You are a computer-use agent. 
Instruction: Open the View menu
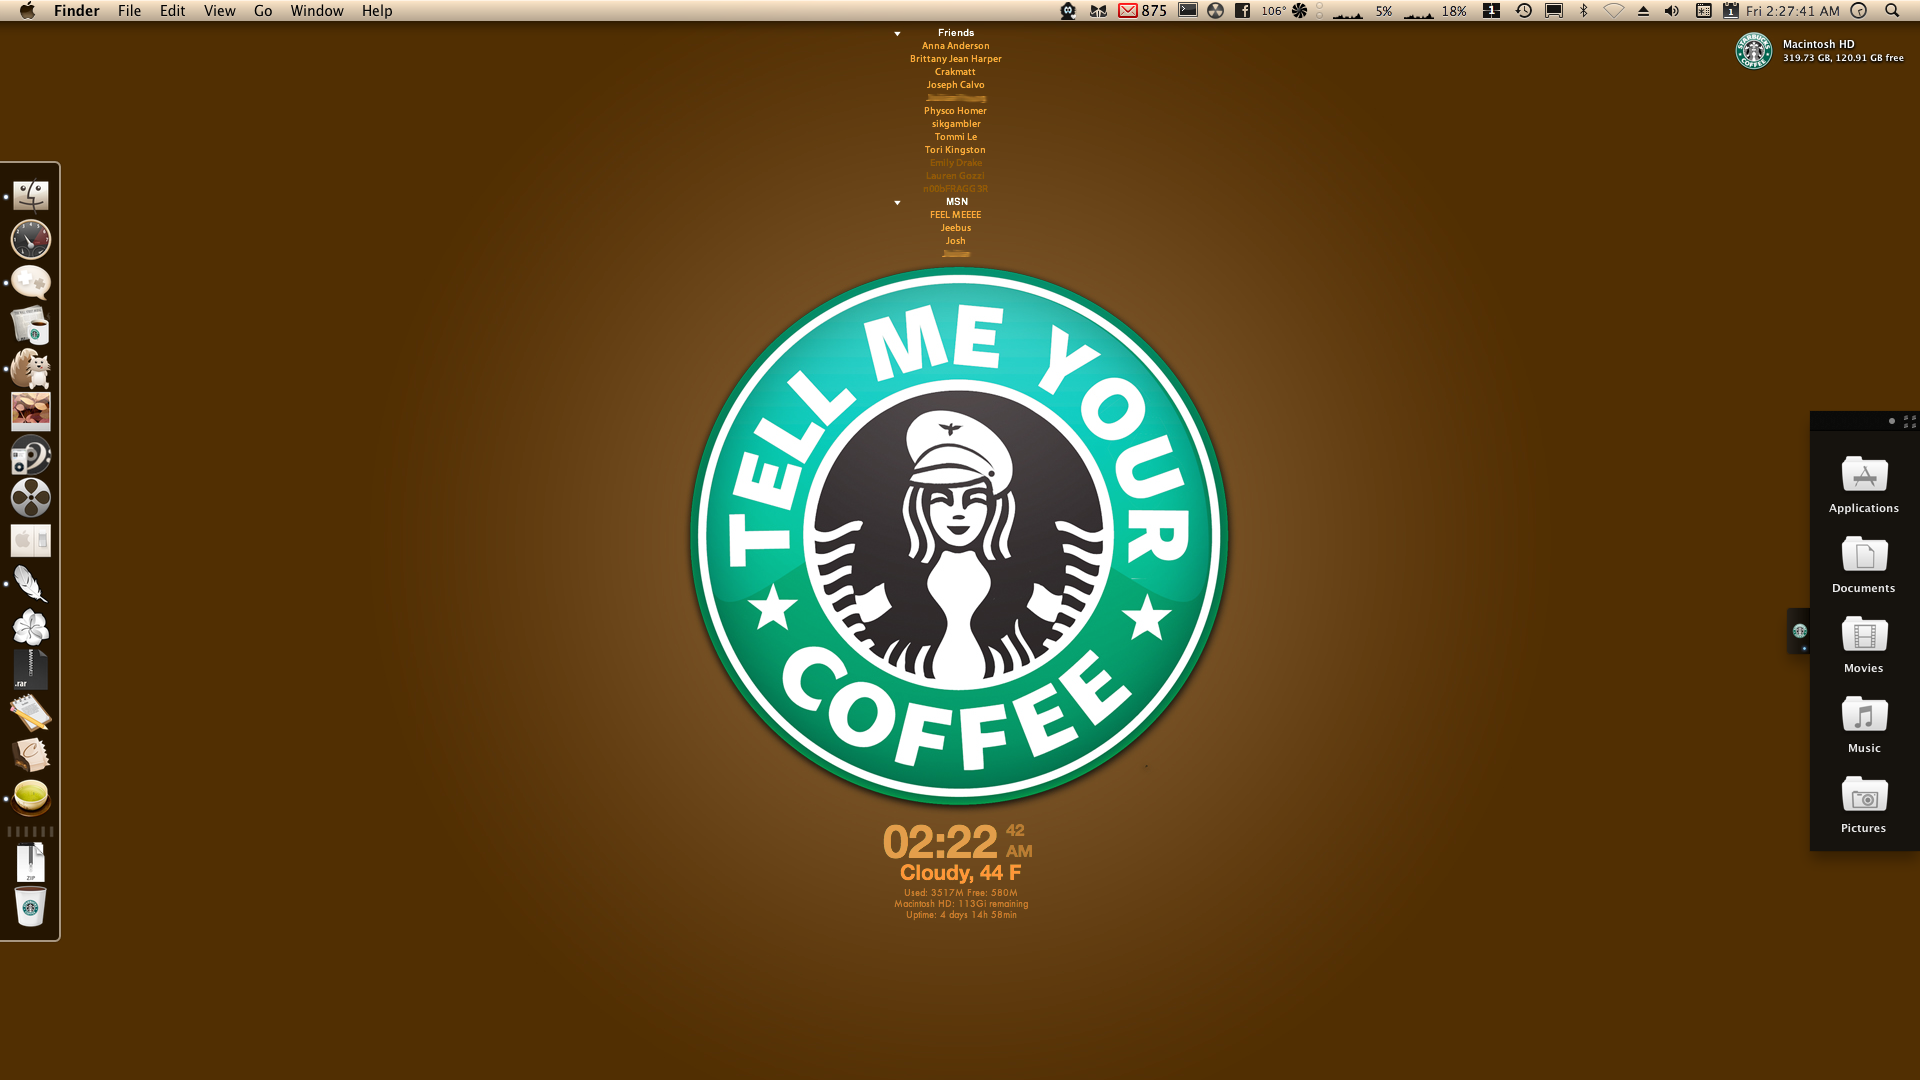pyautogui.click(x=219, y=11)
